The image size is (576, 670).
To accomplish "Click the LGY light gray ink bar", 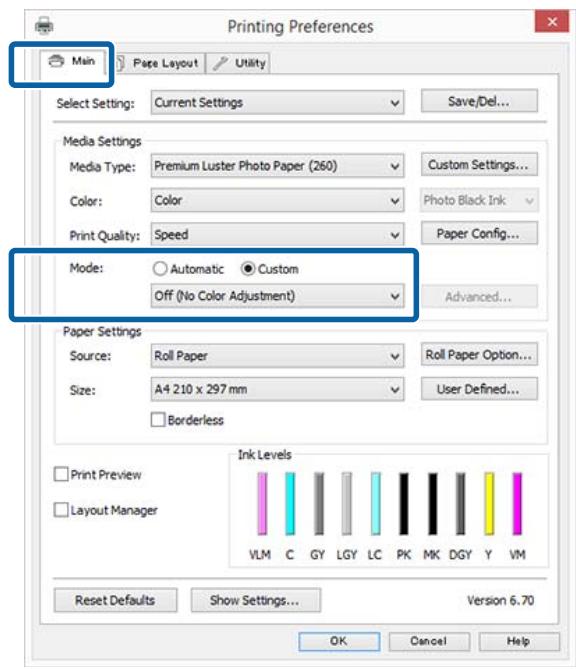I will (347, 503).
